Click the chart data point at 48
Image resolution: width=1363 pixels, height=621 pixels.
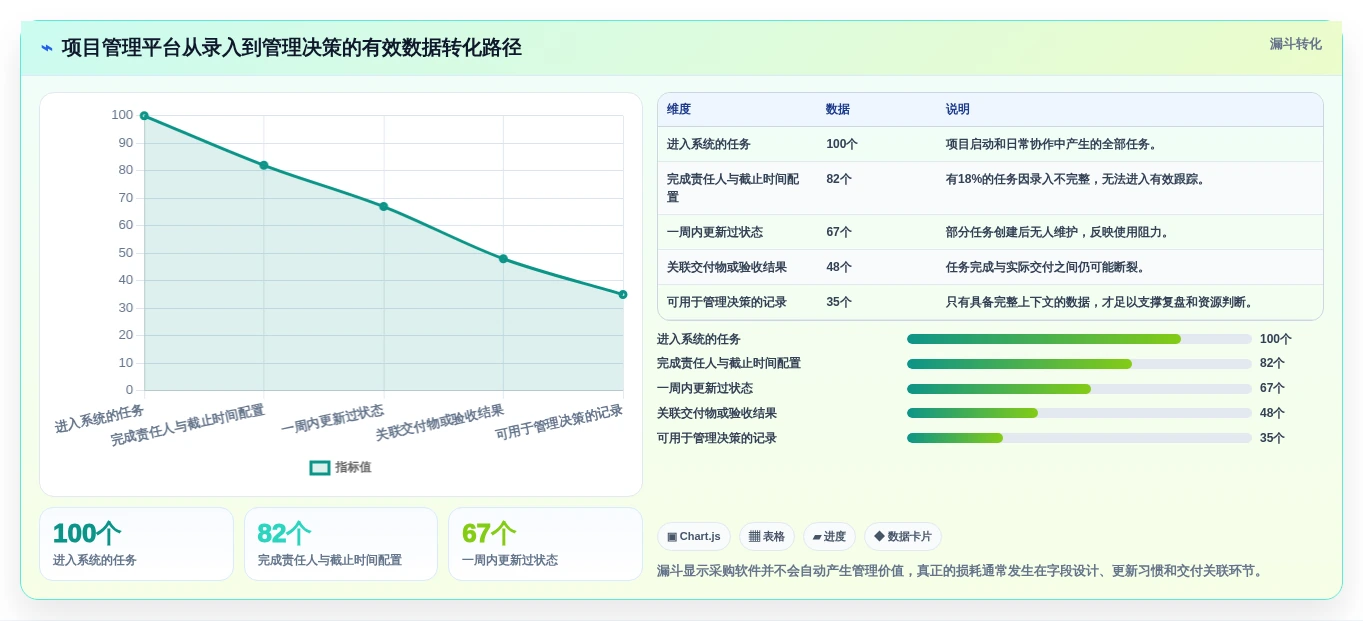[503, 258]
